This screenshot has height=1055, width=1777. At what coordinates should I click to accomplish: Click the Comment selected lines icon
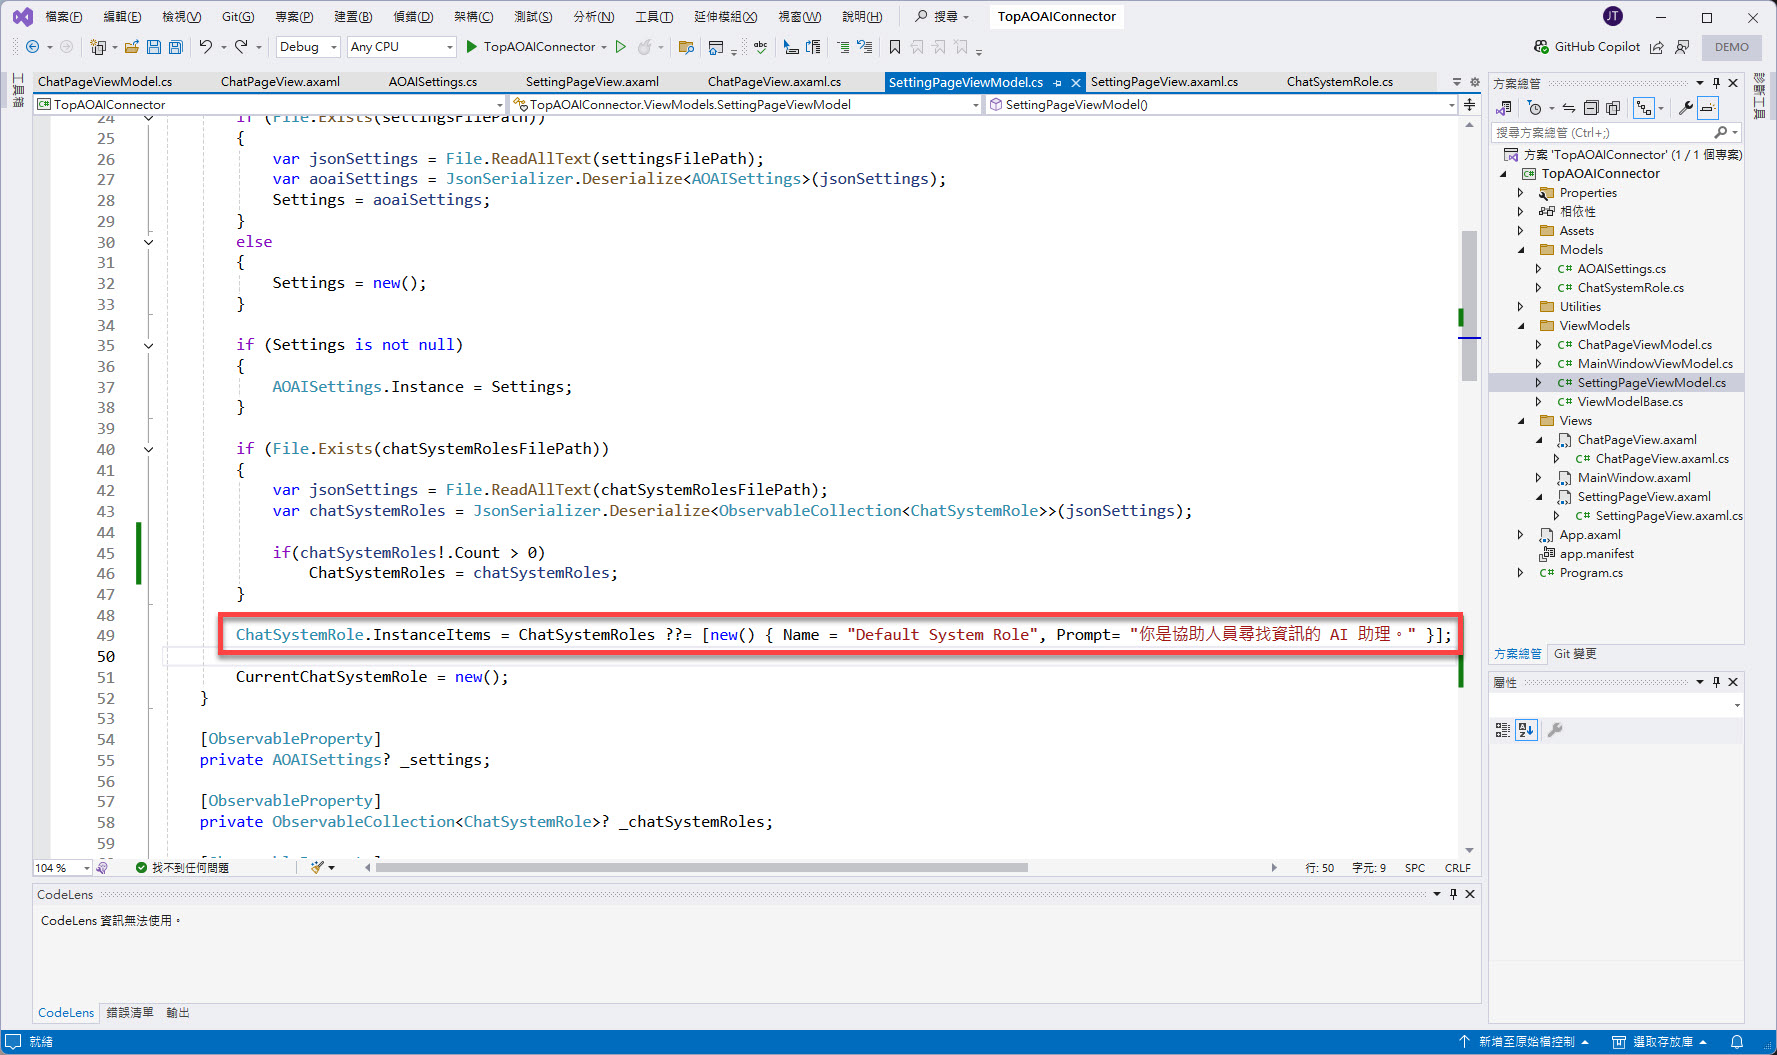[843, 47]
